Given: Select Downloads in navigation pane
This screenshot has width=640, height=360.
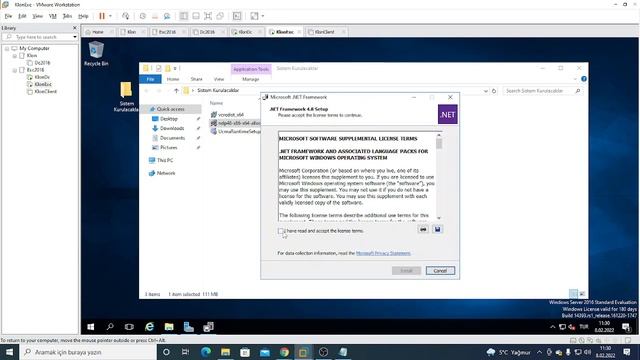Looking at the screenshot, I should [171, 128].
